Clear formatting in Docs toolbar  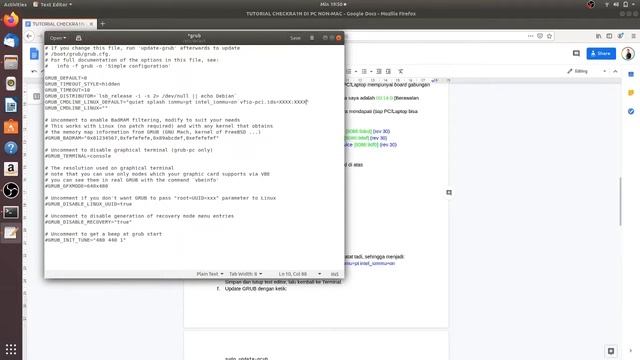point(401,71)
